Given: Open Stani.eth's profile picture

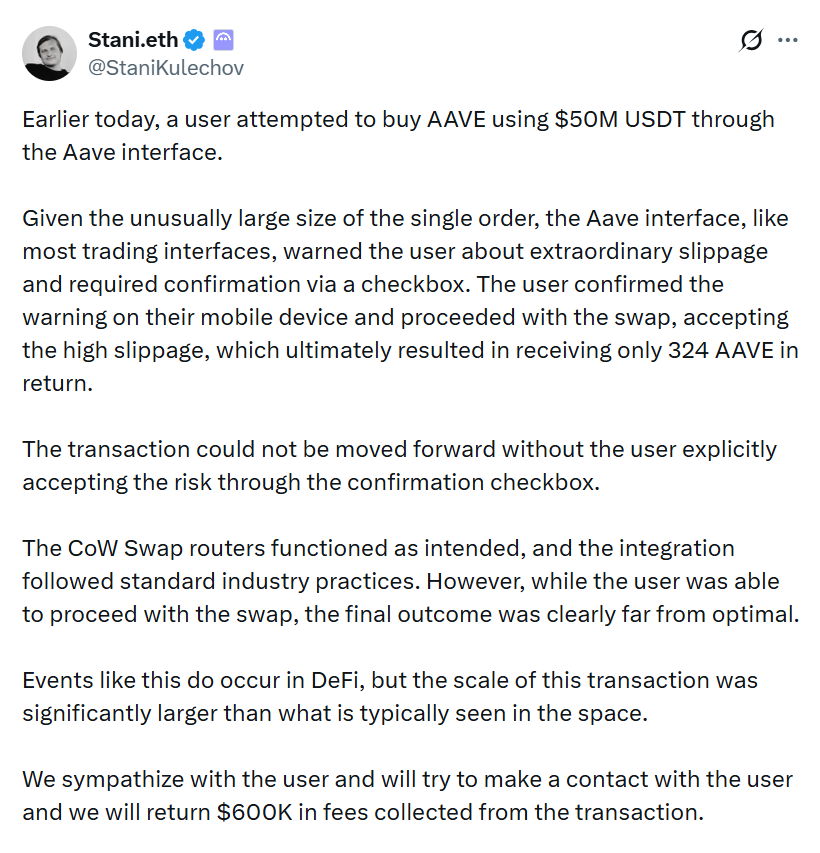Looking at the screenshot, I should click(x=49, y=53).
